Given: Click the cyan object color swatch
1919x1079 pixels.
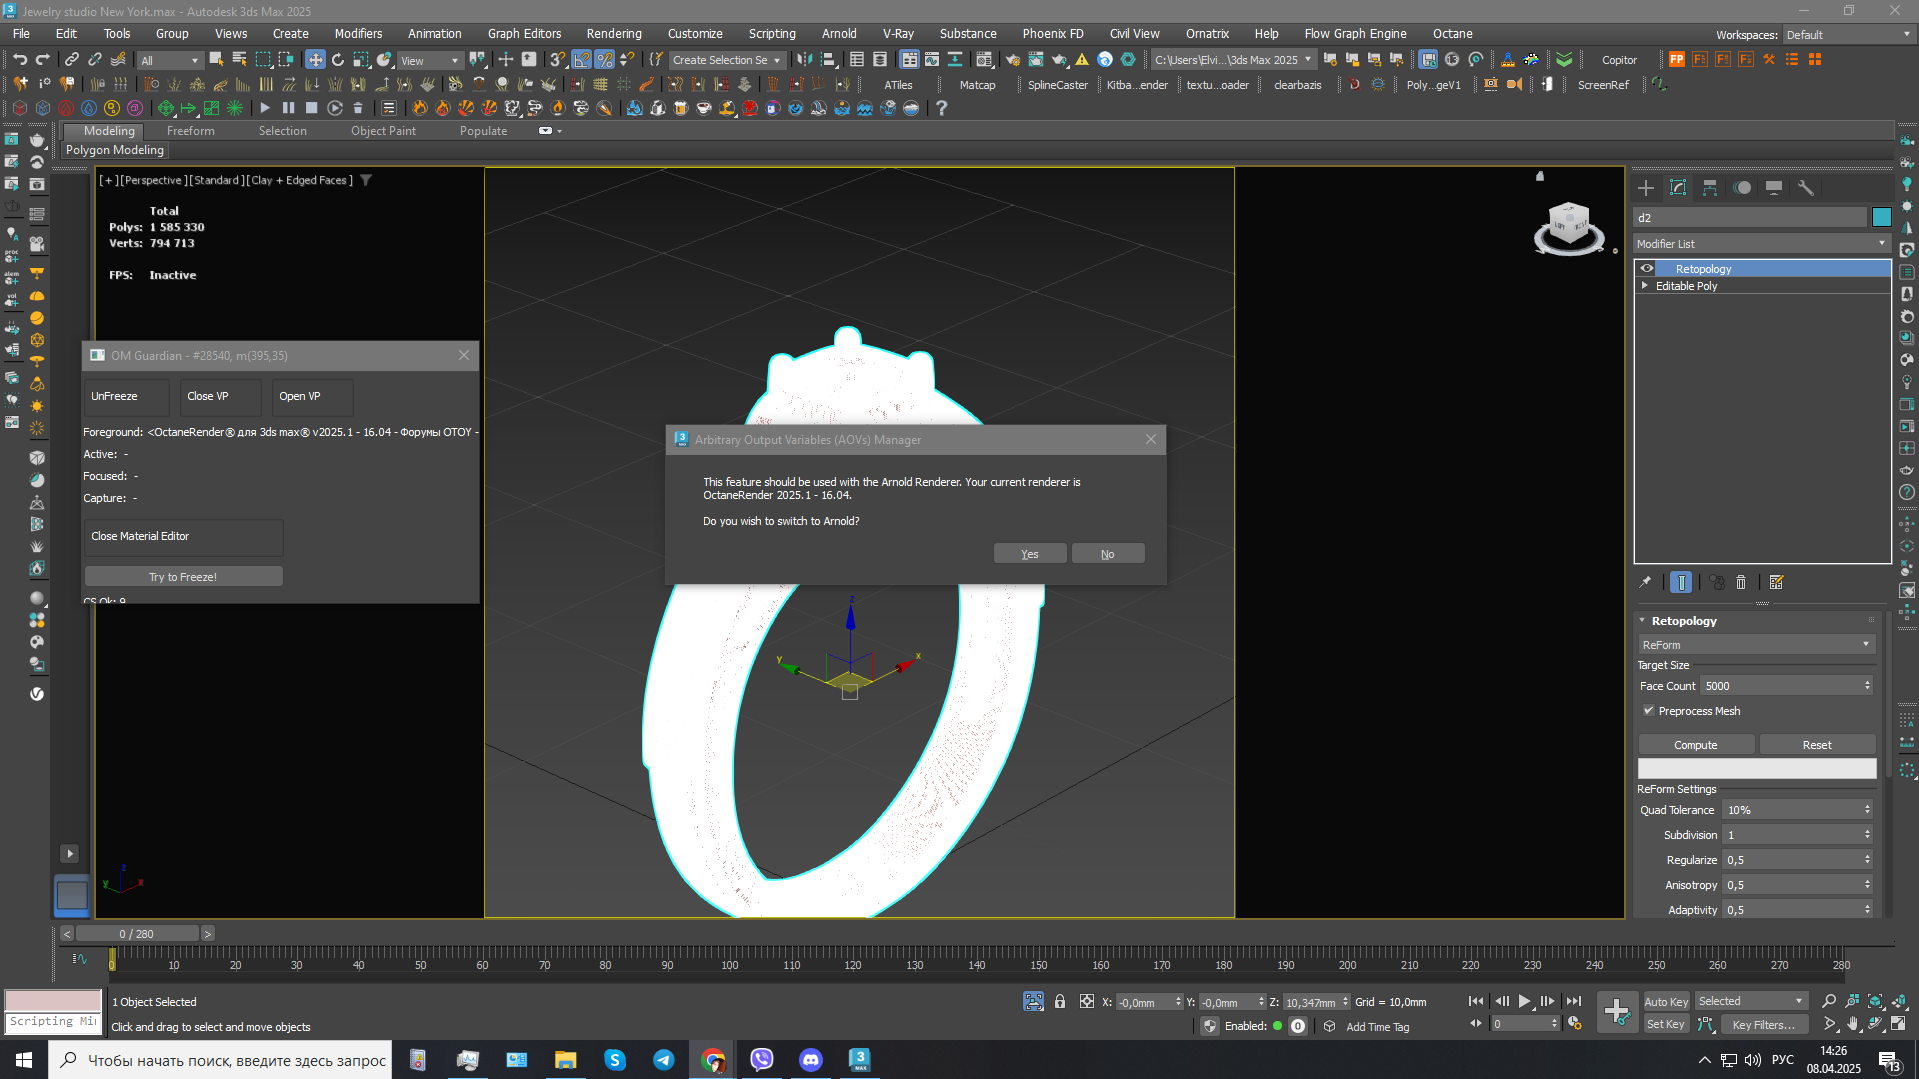Looking at the screenshot, I should pyautogui.click(x=1881, y=217).
